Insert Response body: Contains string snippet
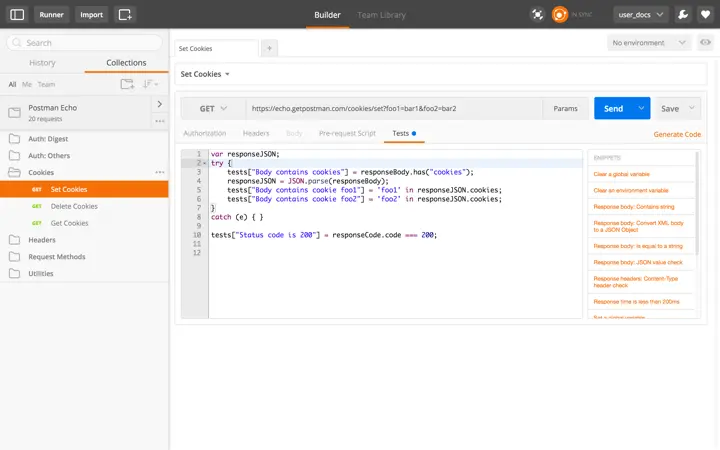The image size is (720, 450). 634,207
